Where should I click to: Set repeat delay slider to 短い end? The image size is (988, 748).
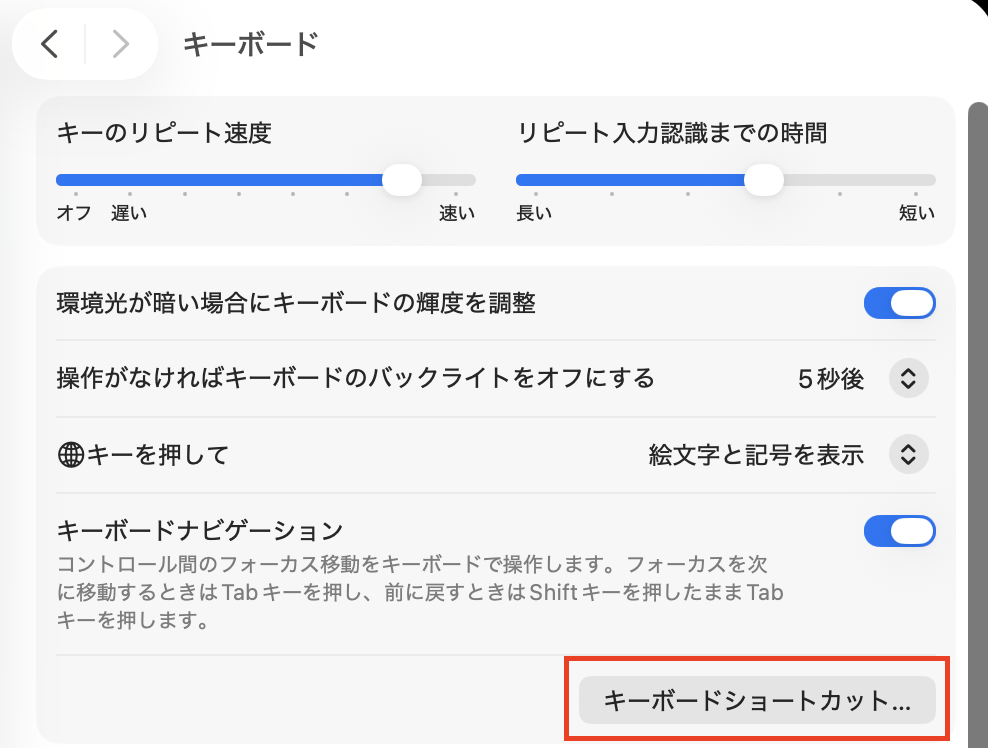click(x=930, y=181)
